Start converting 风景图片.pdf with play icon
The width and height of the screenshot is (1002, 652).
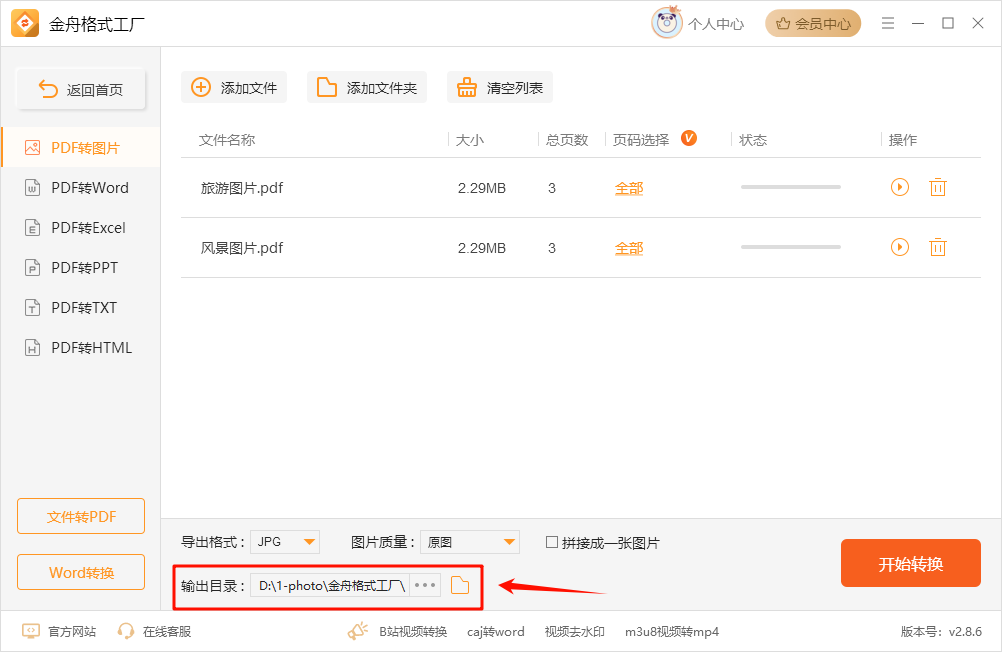[900, 247]
